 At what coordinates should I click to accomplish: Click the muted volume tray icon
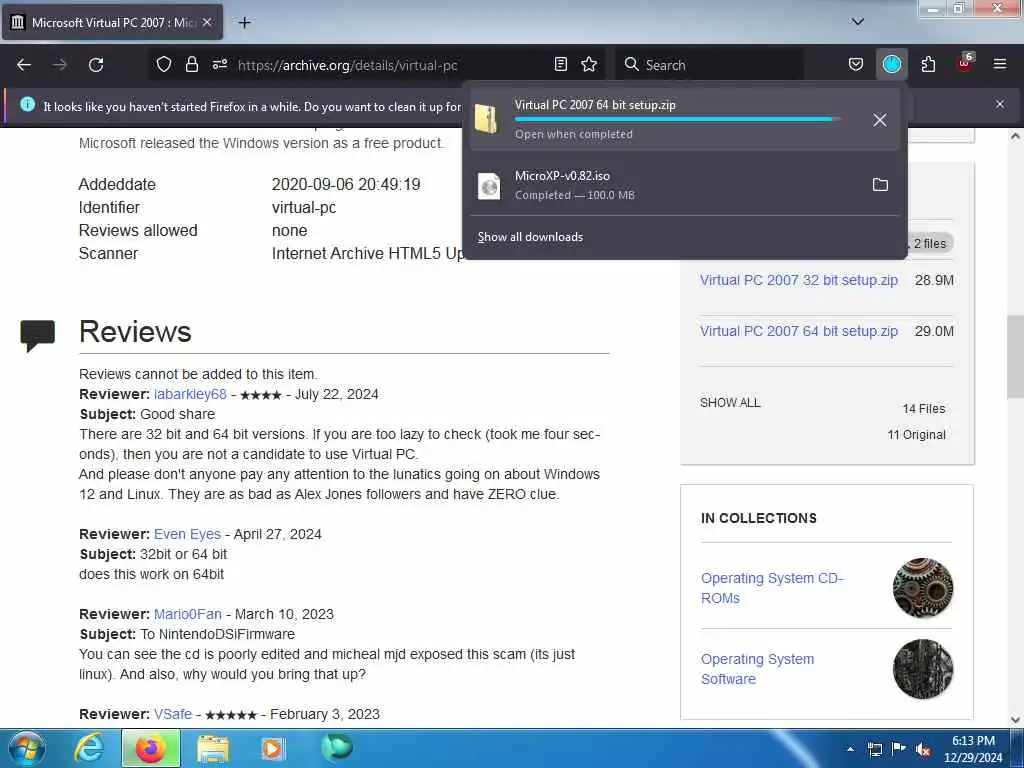pyautogui.click(x=923, y=749)
